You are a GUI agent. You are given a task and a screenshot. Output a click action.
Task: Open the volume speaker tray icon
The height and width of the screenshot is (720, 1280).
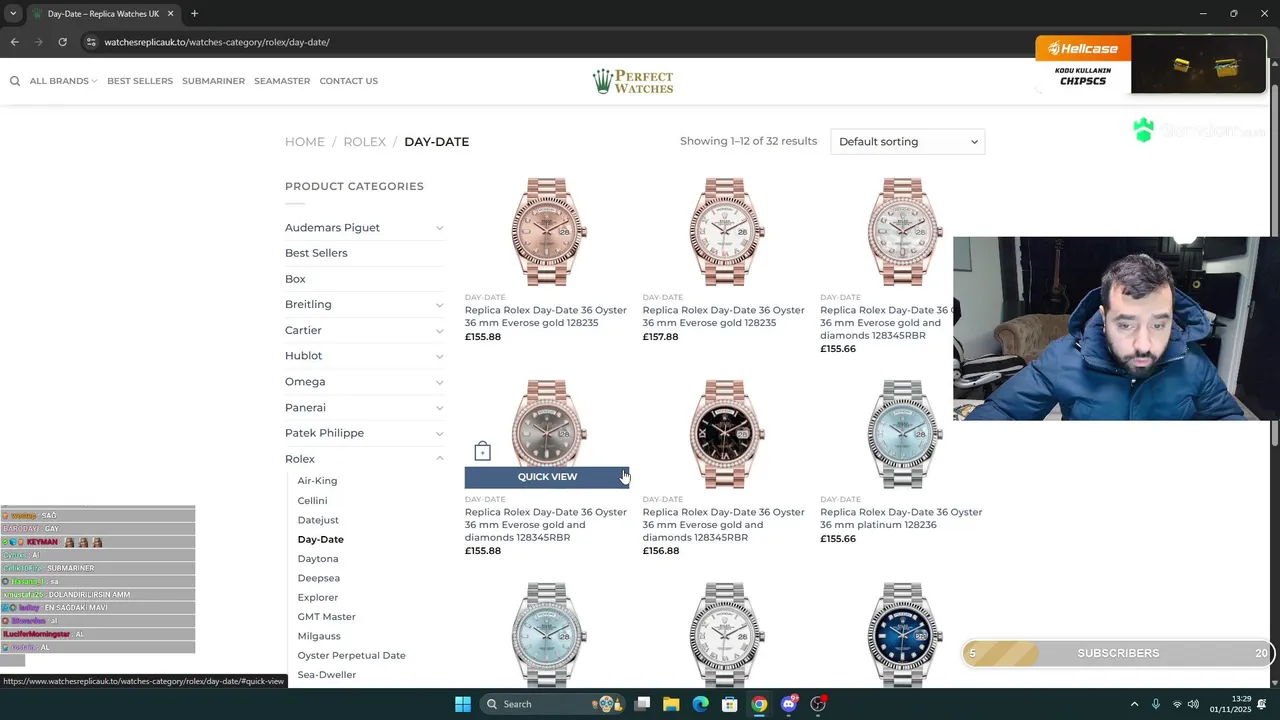click(x=1193, y=704)
